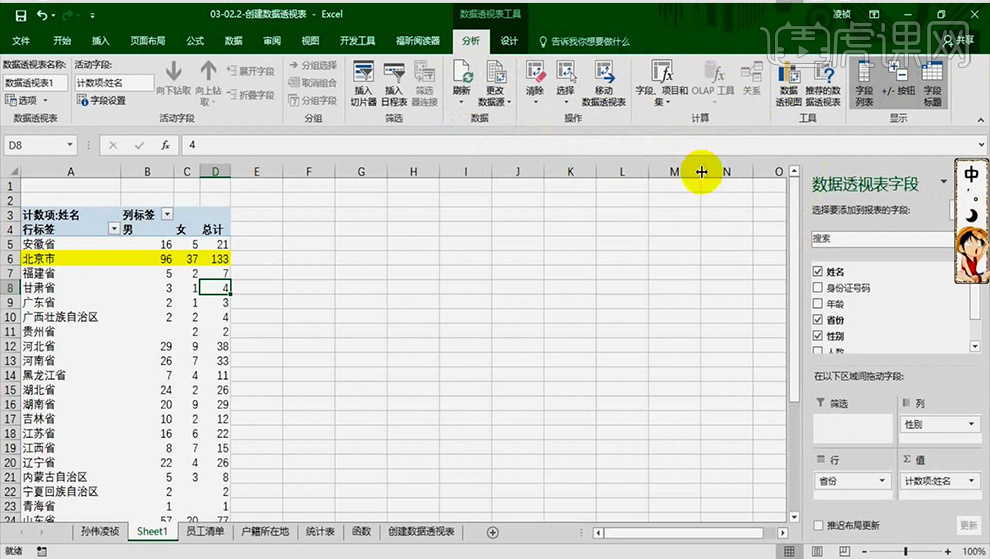The width and height of the screenshot is (990, 559).
Task: Check the 年龄 field checkbox
Action: point(818,303)
